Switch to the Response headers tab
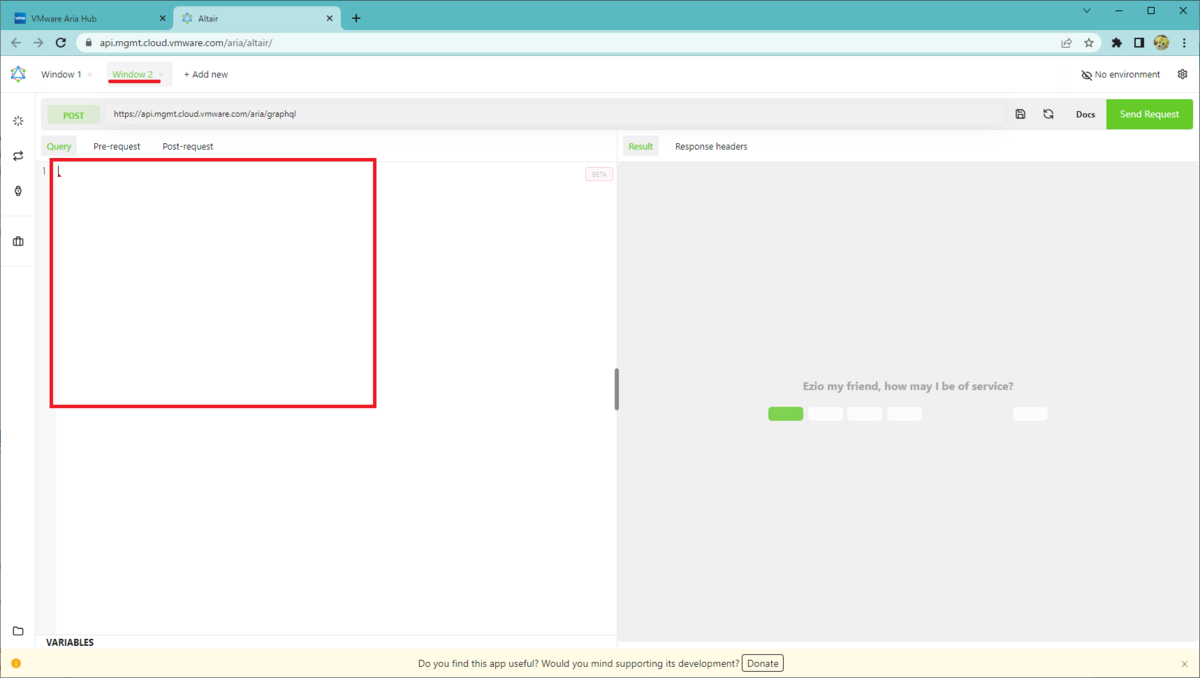This screenshot has width=1200, height=678. (711, 146)
